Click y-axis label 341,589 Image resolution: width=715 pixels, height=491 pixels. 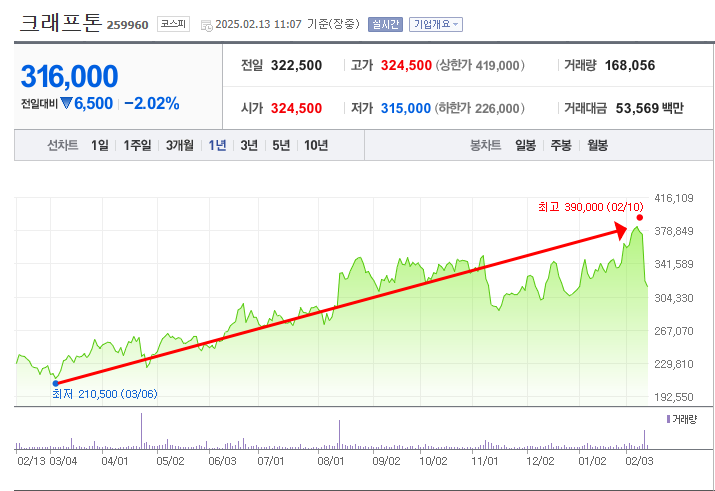[674, 264]
